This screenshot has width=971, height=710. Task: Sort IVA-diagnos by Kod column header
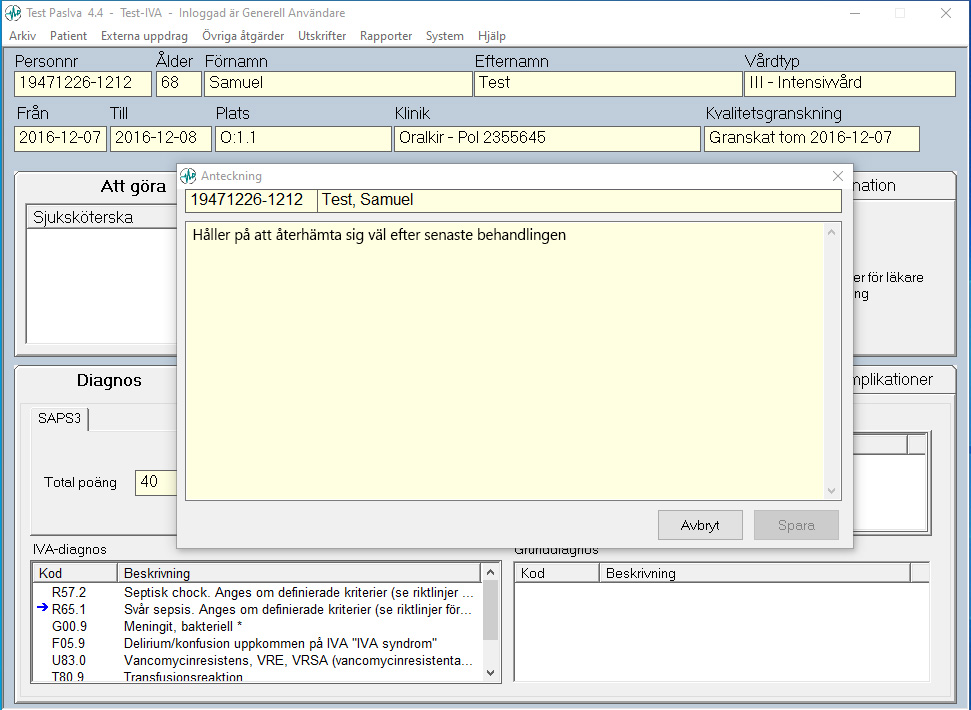[x=75, y=574]
